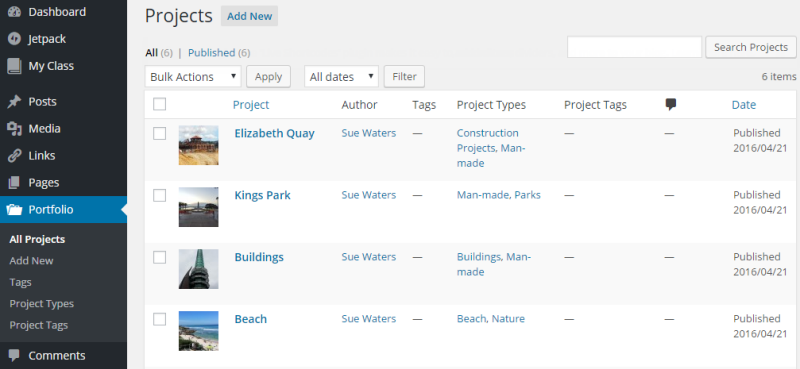Click the Posts pushpin icon

(x=14, y=102)
